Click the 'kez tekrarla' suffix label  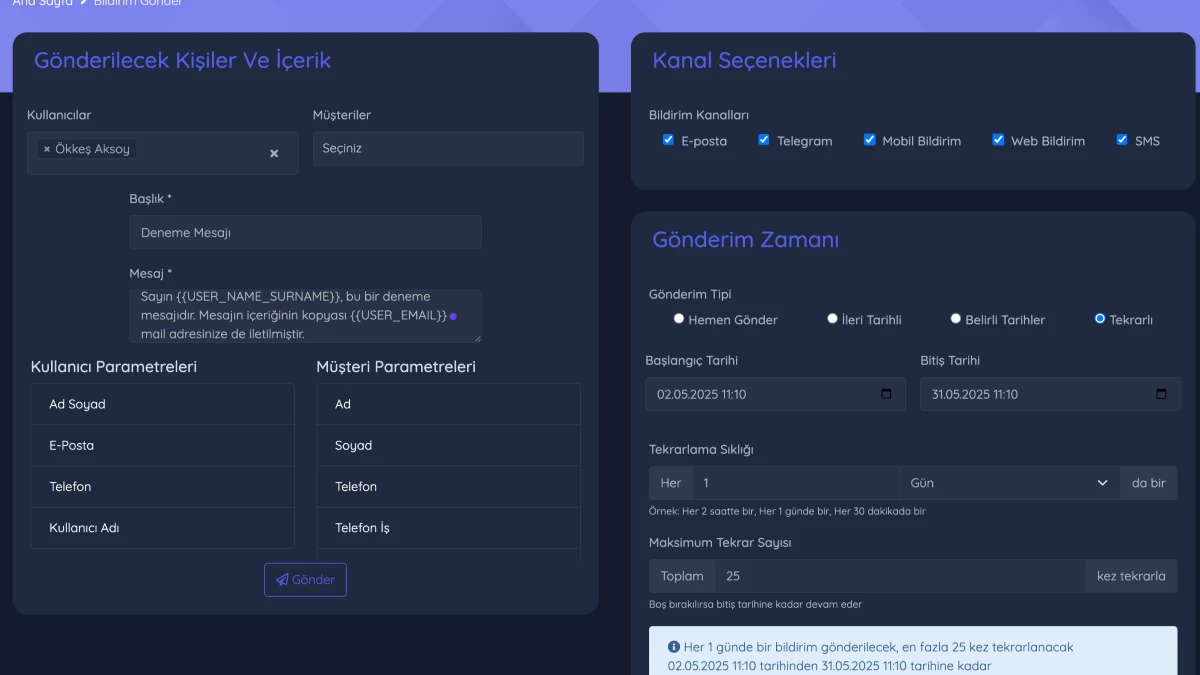click(1131, 576)
